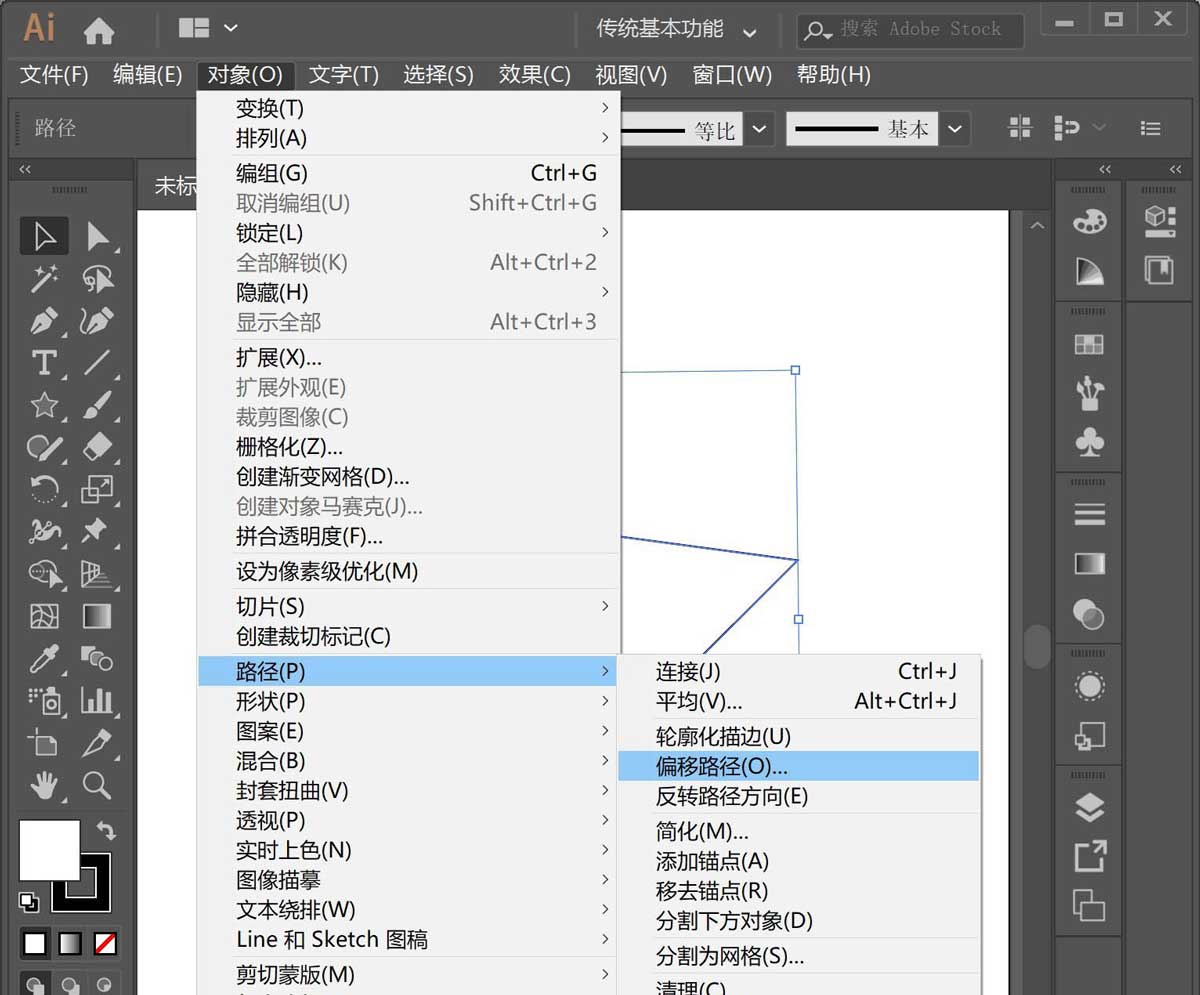This screenshot has height=995, width=1200.
Task: Select the Artboard tool
Action: [44, 743]
